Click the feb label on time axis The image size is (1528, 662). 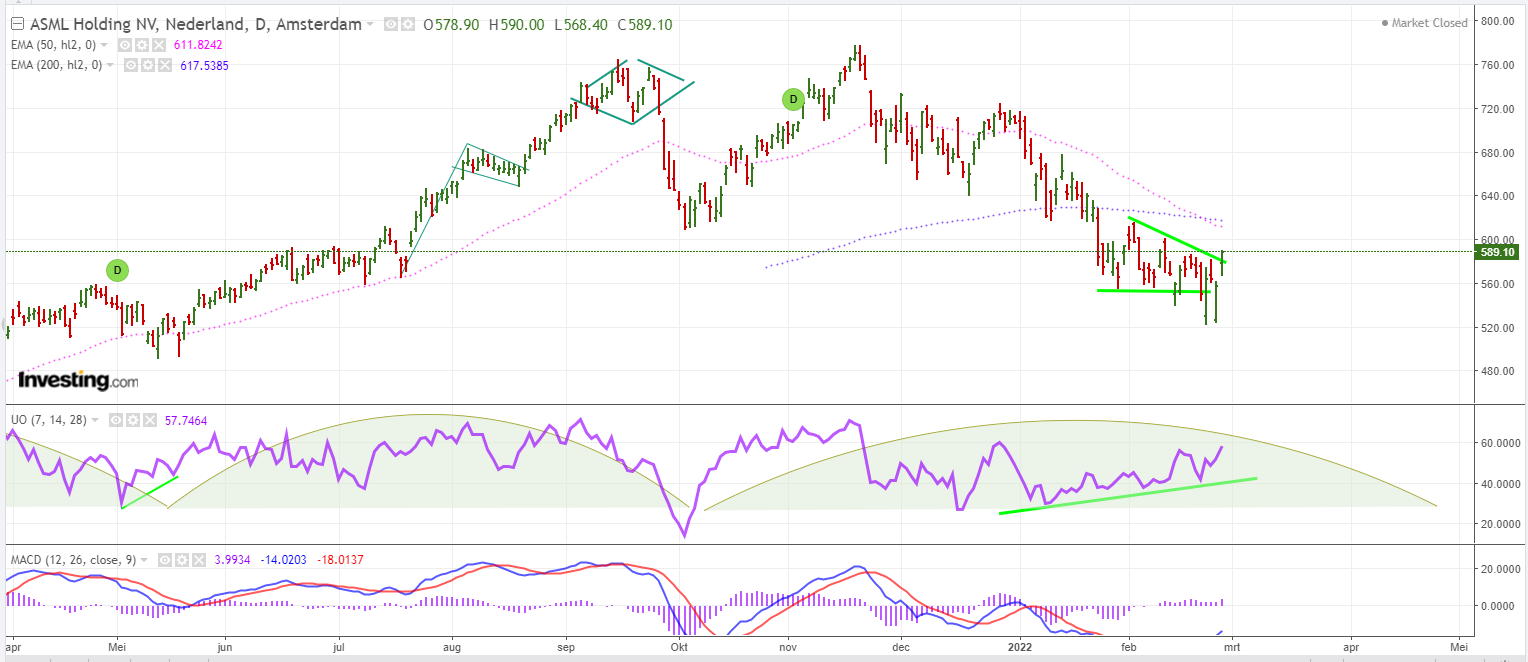tap(1130, 646)
